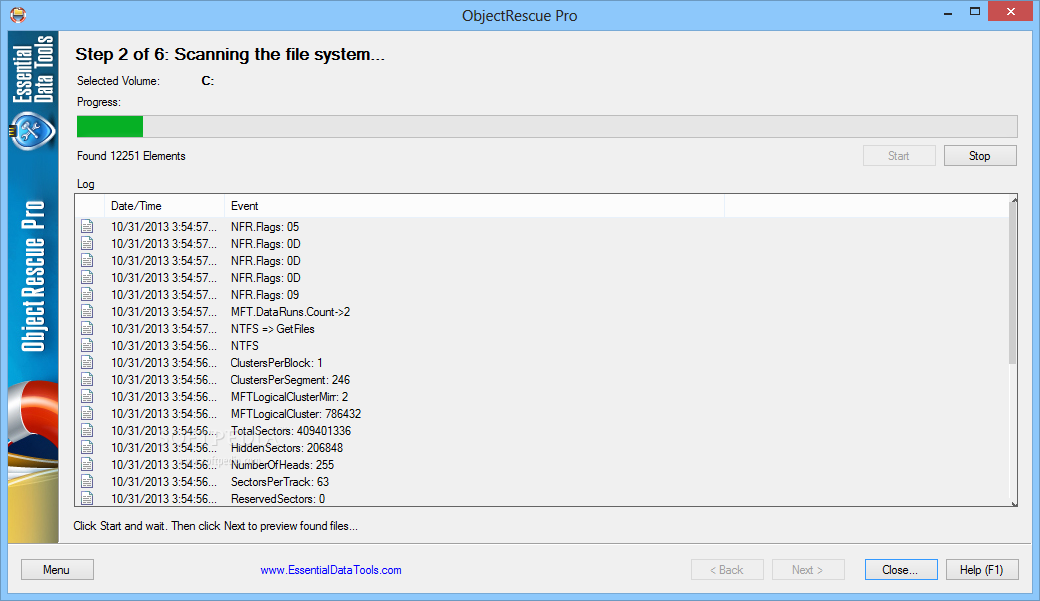Click the ObjectRescue Pro title bar app icon
1040x601 pixels.
click(x=18, y=15)
